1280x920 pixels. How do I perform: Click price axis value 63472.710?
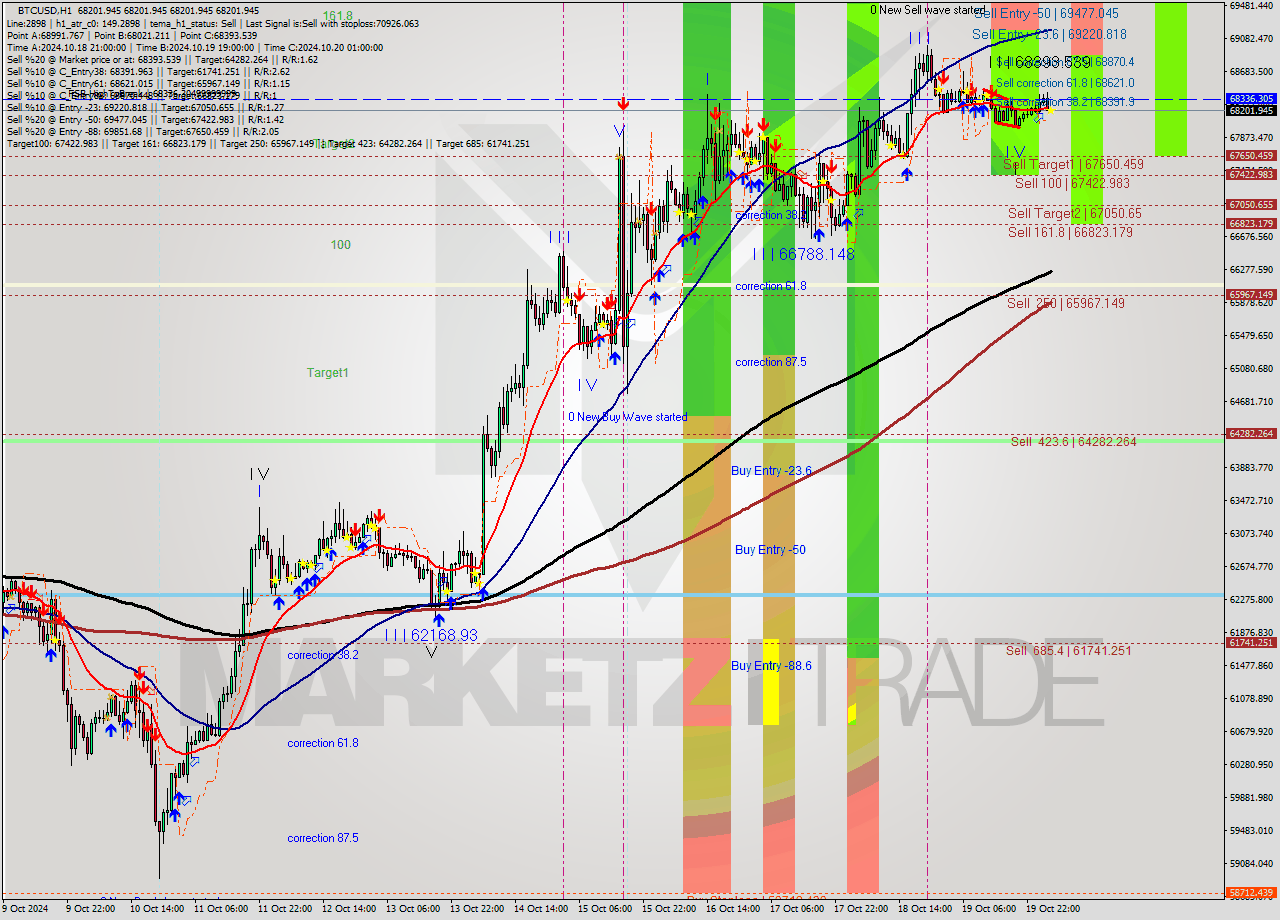[x=1251, y=501]
